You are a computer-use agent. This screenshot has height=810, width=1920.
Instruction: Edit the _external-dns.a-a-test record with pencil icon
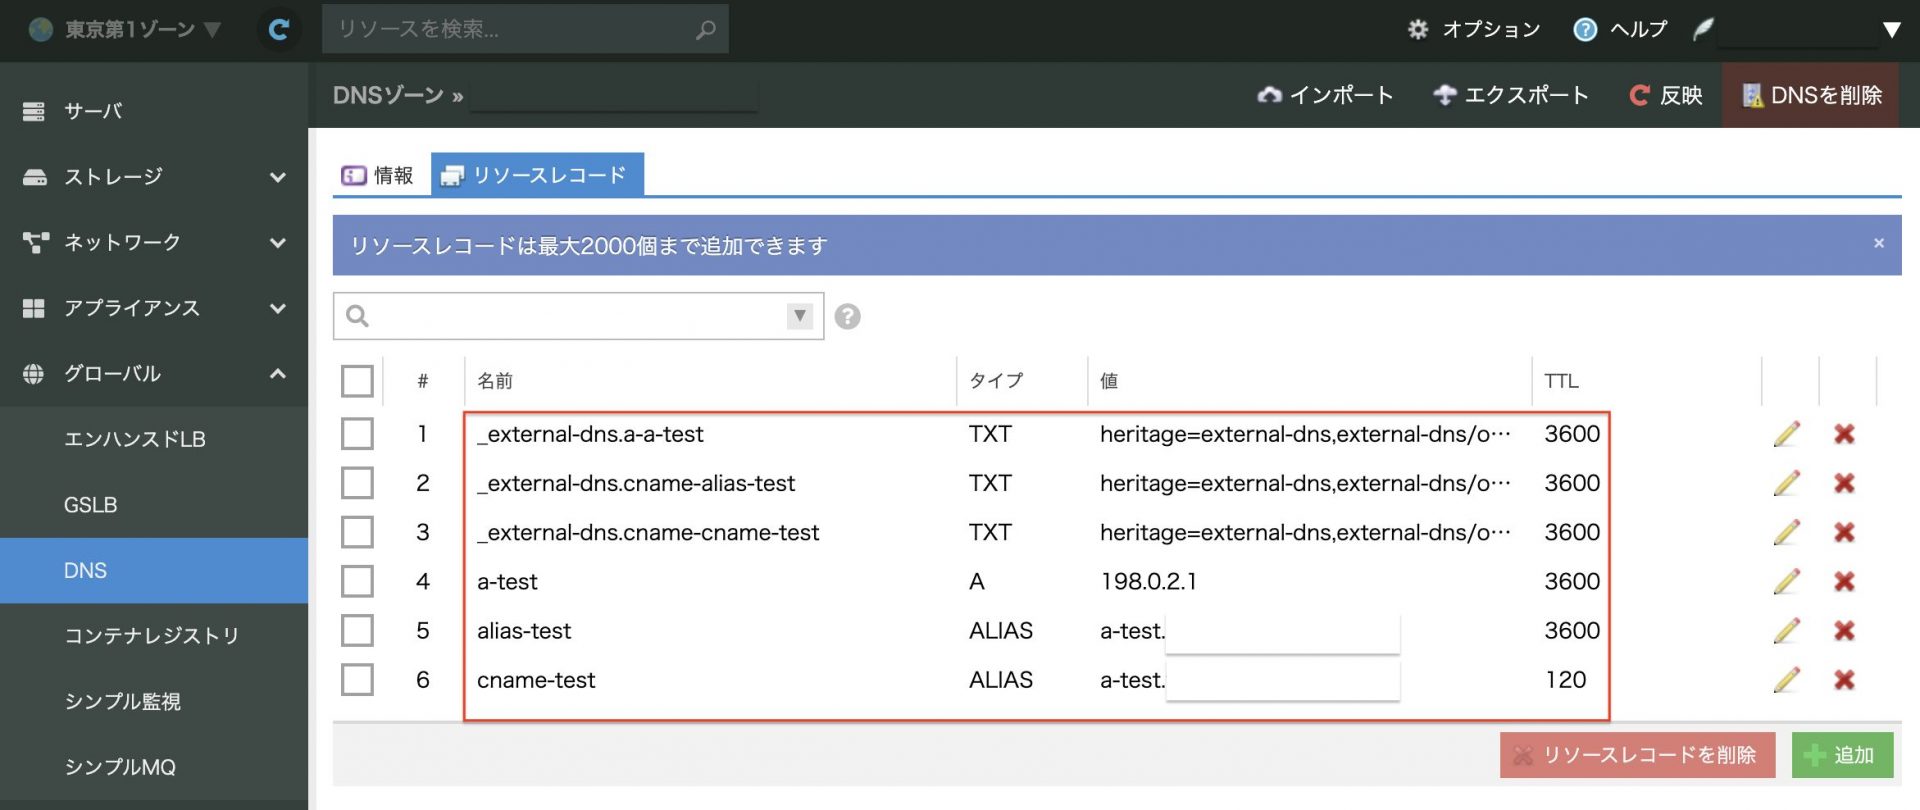1786,434
